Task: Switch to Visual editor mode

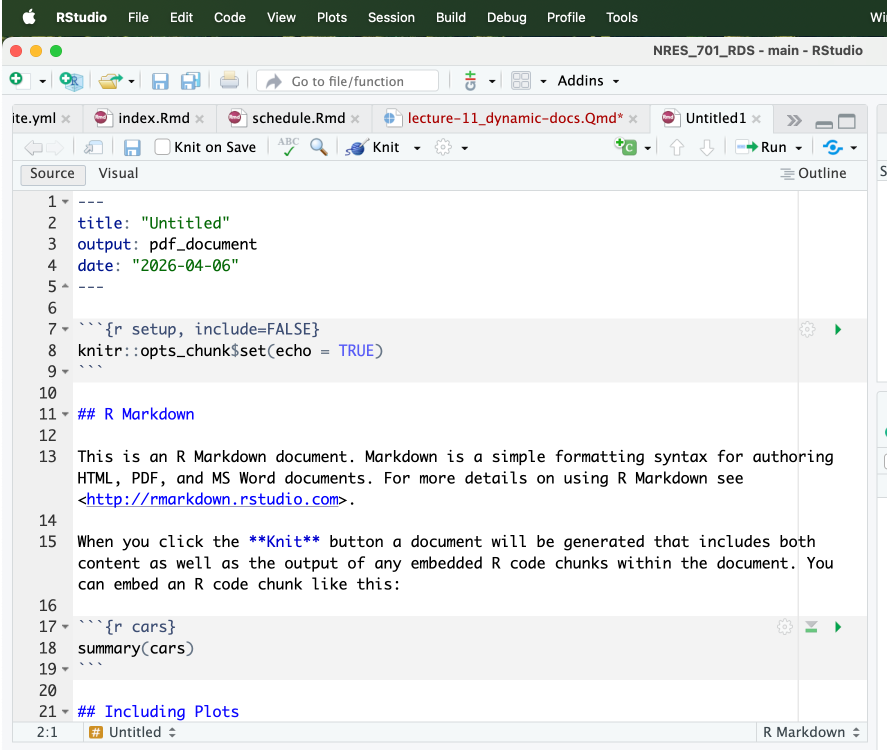Action: point(118,173)
